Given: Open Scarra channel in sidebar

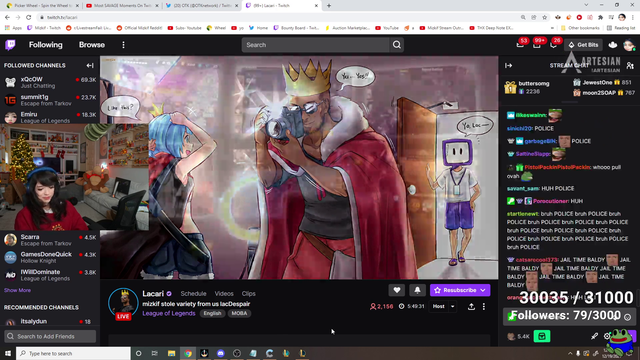Looking at the screenshot, I should [x=50, y=240].
